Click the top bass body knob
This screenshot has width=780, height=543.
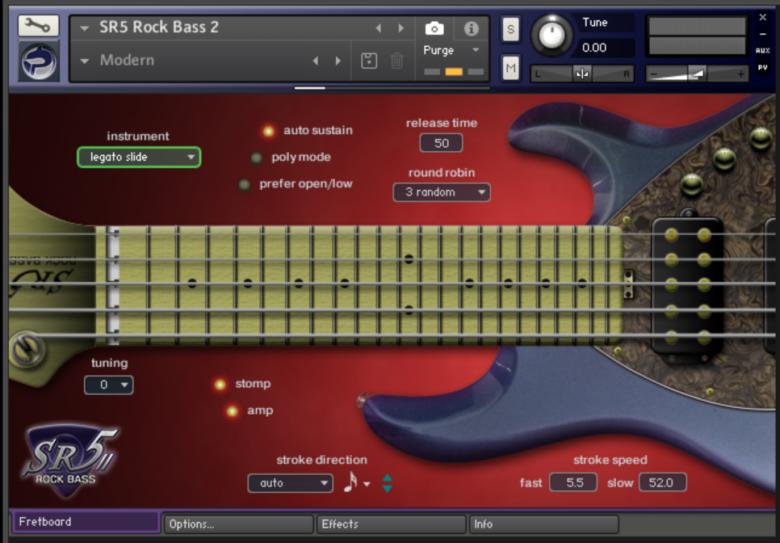click(761, 138)
